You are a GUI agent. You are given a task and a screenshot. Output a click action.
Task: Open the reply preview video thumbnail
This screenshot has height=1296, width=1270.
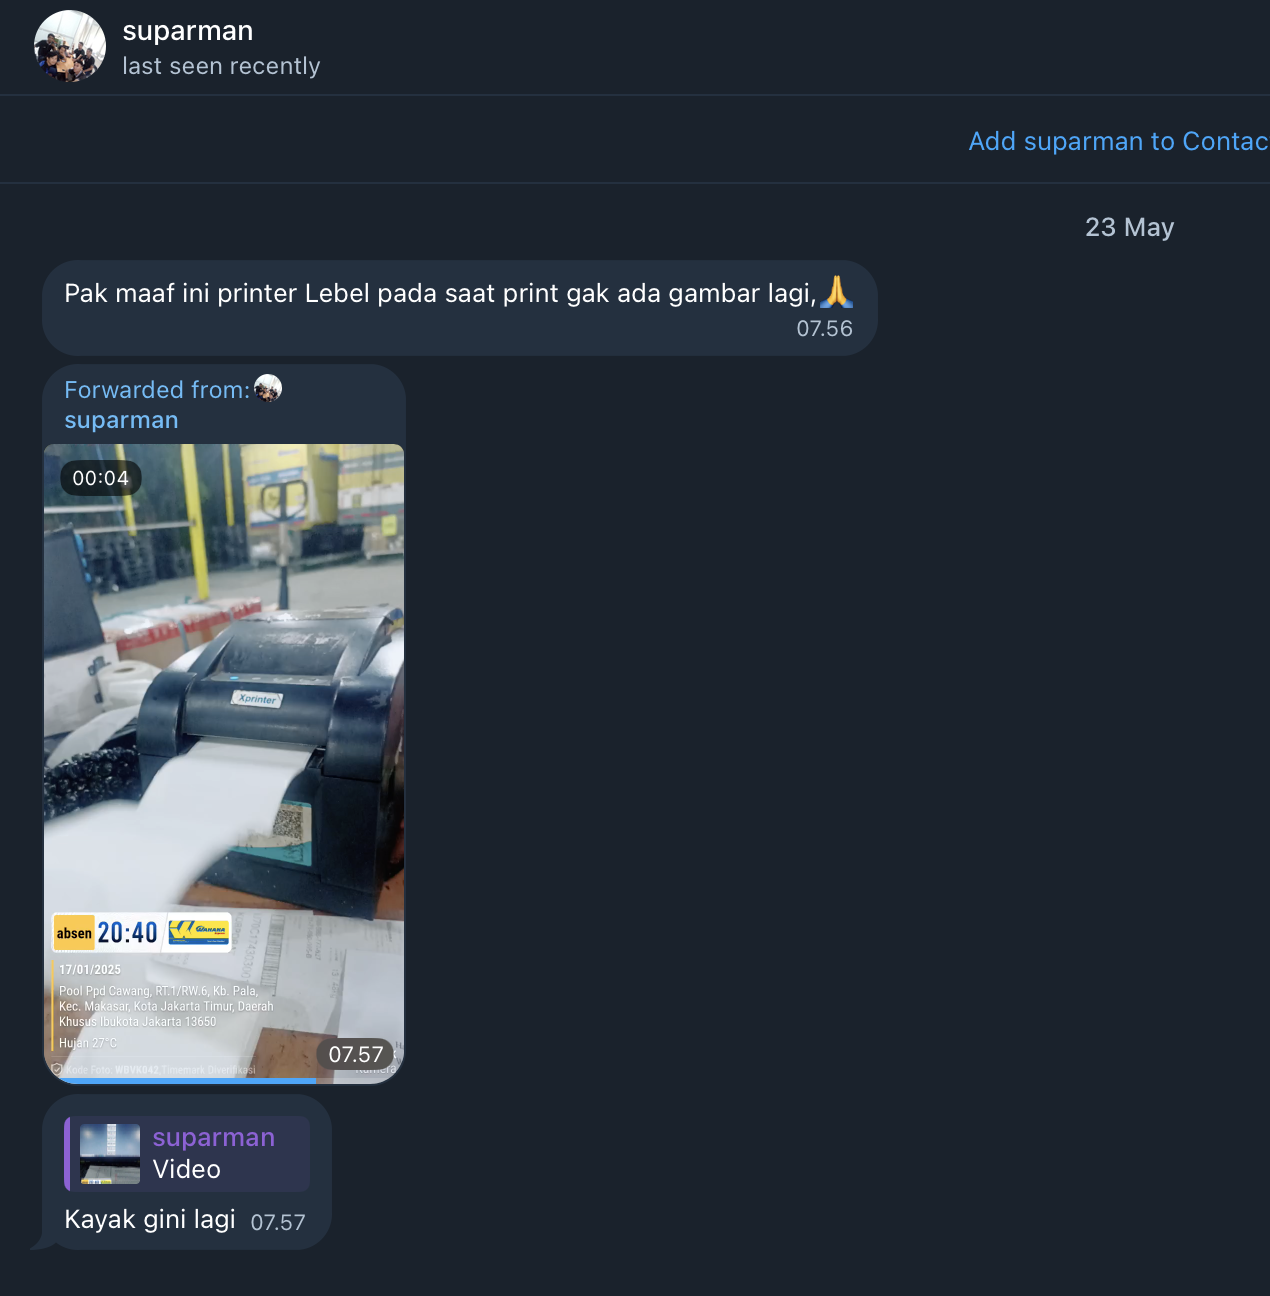pos(110,1154)
